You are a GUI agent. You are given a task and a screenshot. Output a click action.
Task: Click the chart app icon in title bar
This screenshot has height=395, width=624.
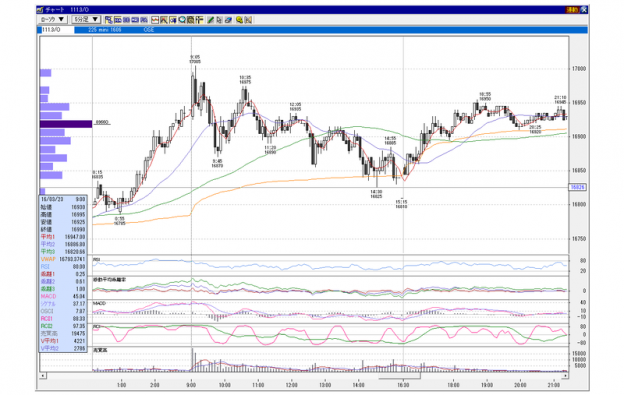[x=40, y=10]
